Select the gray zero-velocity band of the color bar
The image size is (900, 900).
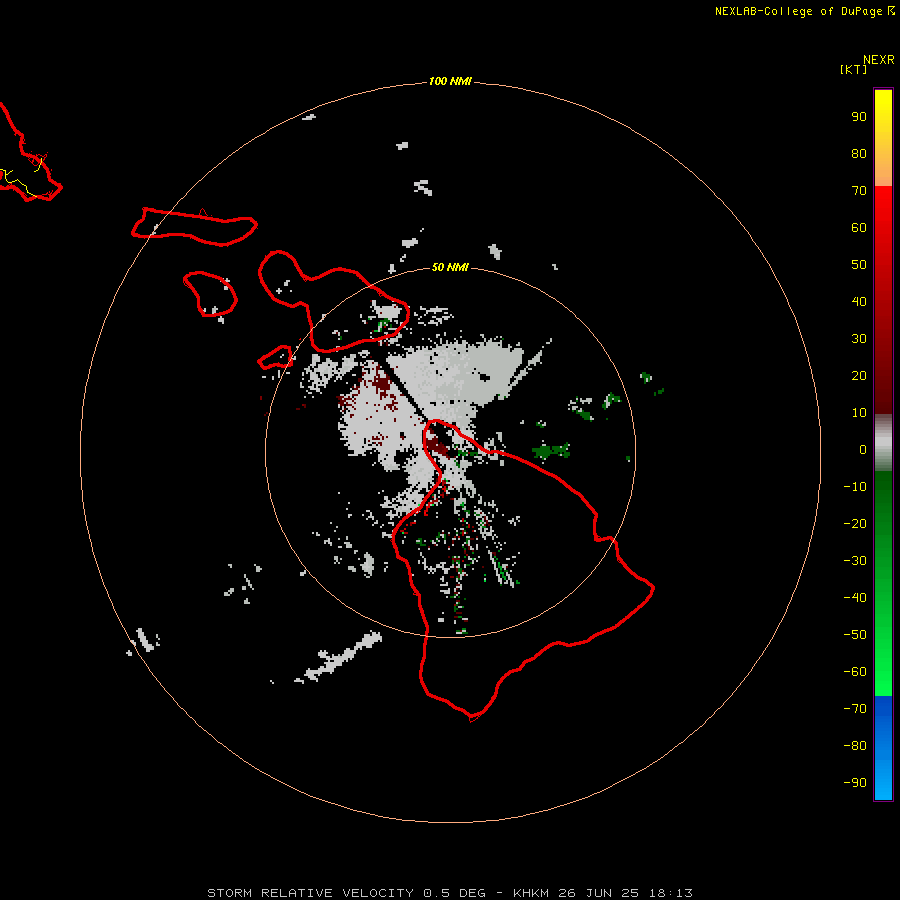[x=883, y=443]
